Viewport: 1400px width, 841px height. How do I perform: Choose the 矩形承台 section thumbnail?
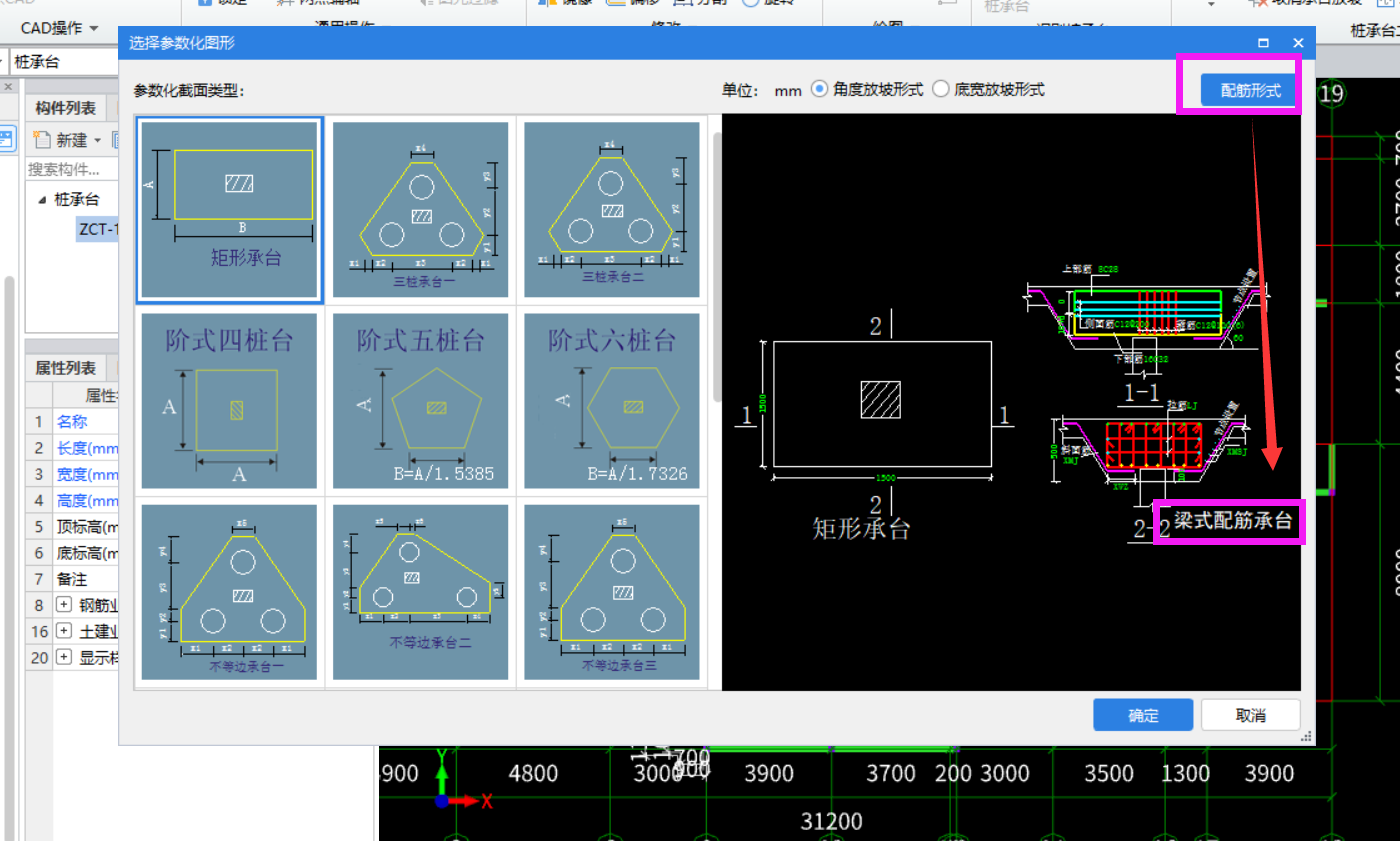[x=229, y=210]
